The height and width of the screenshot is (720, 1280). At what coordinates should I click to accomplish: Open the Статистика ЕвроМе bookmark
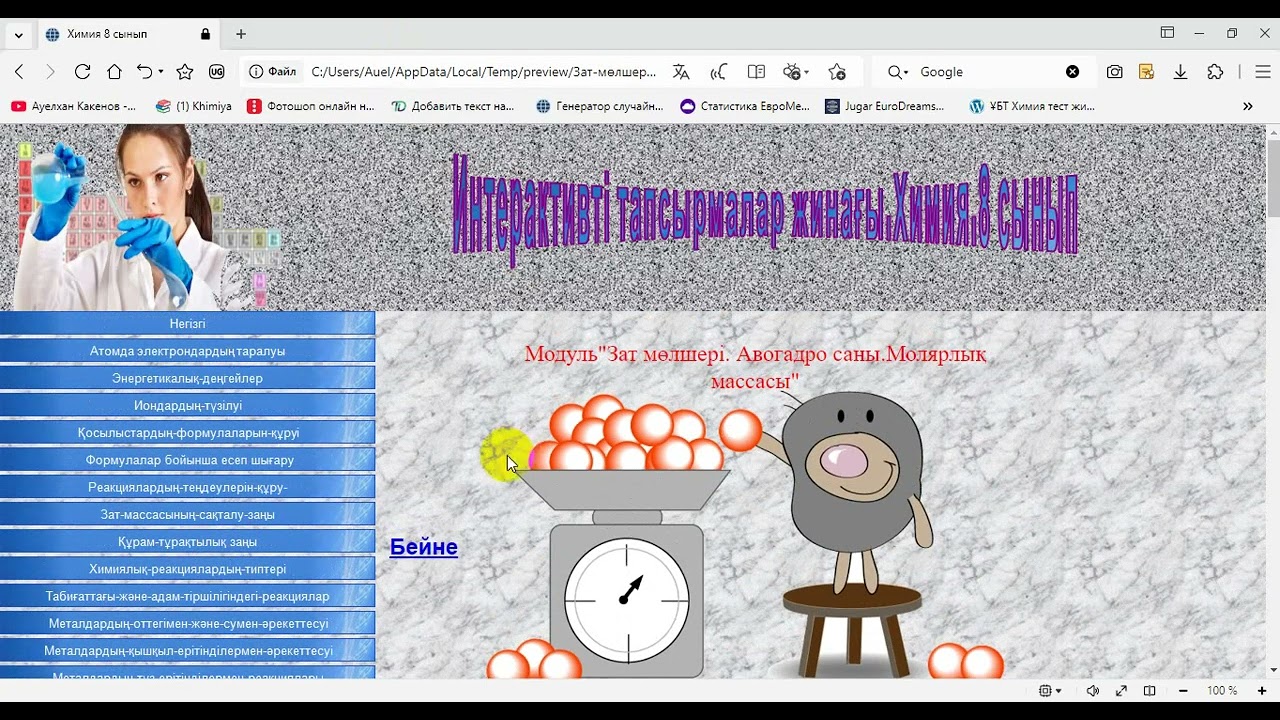[745, 106]
